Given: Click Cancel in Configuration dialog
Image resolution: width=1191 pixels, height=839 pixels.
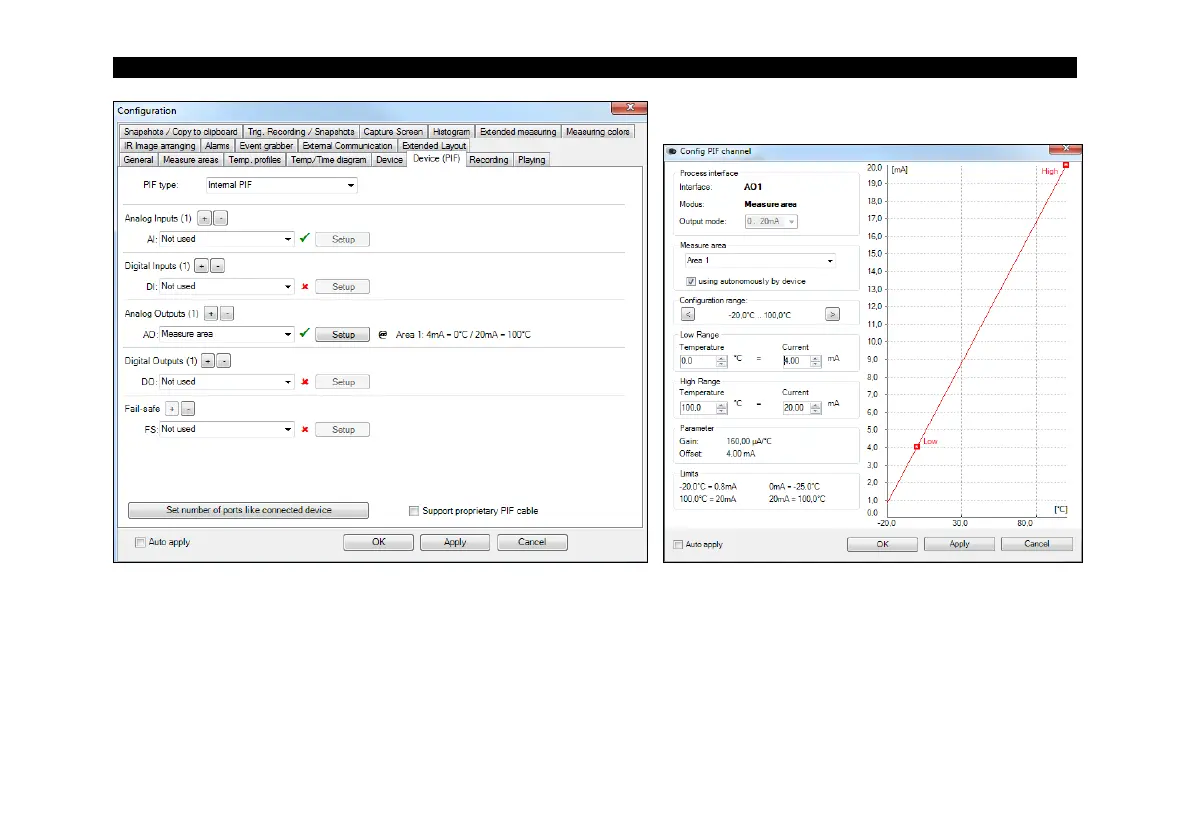Looking at the screenshot, I should pos(532,542).
